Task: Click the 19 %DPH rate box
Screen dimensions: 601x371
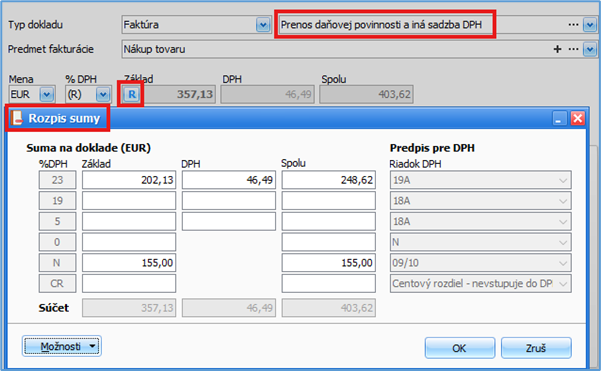Action: click(57, 201)
